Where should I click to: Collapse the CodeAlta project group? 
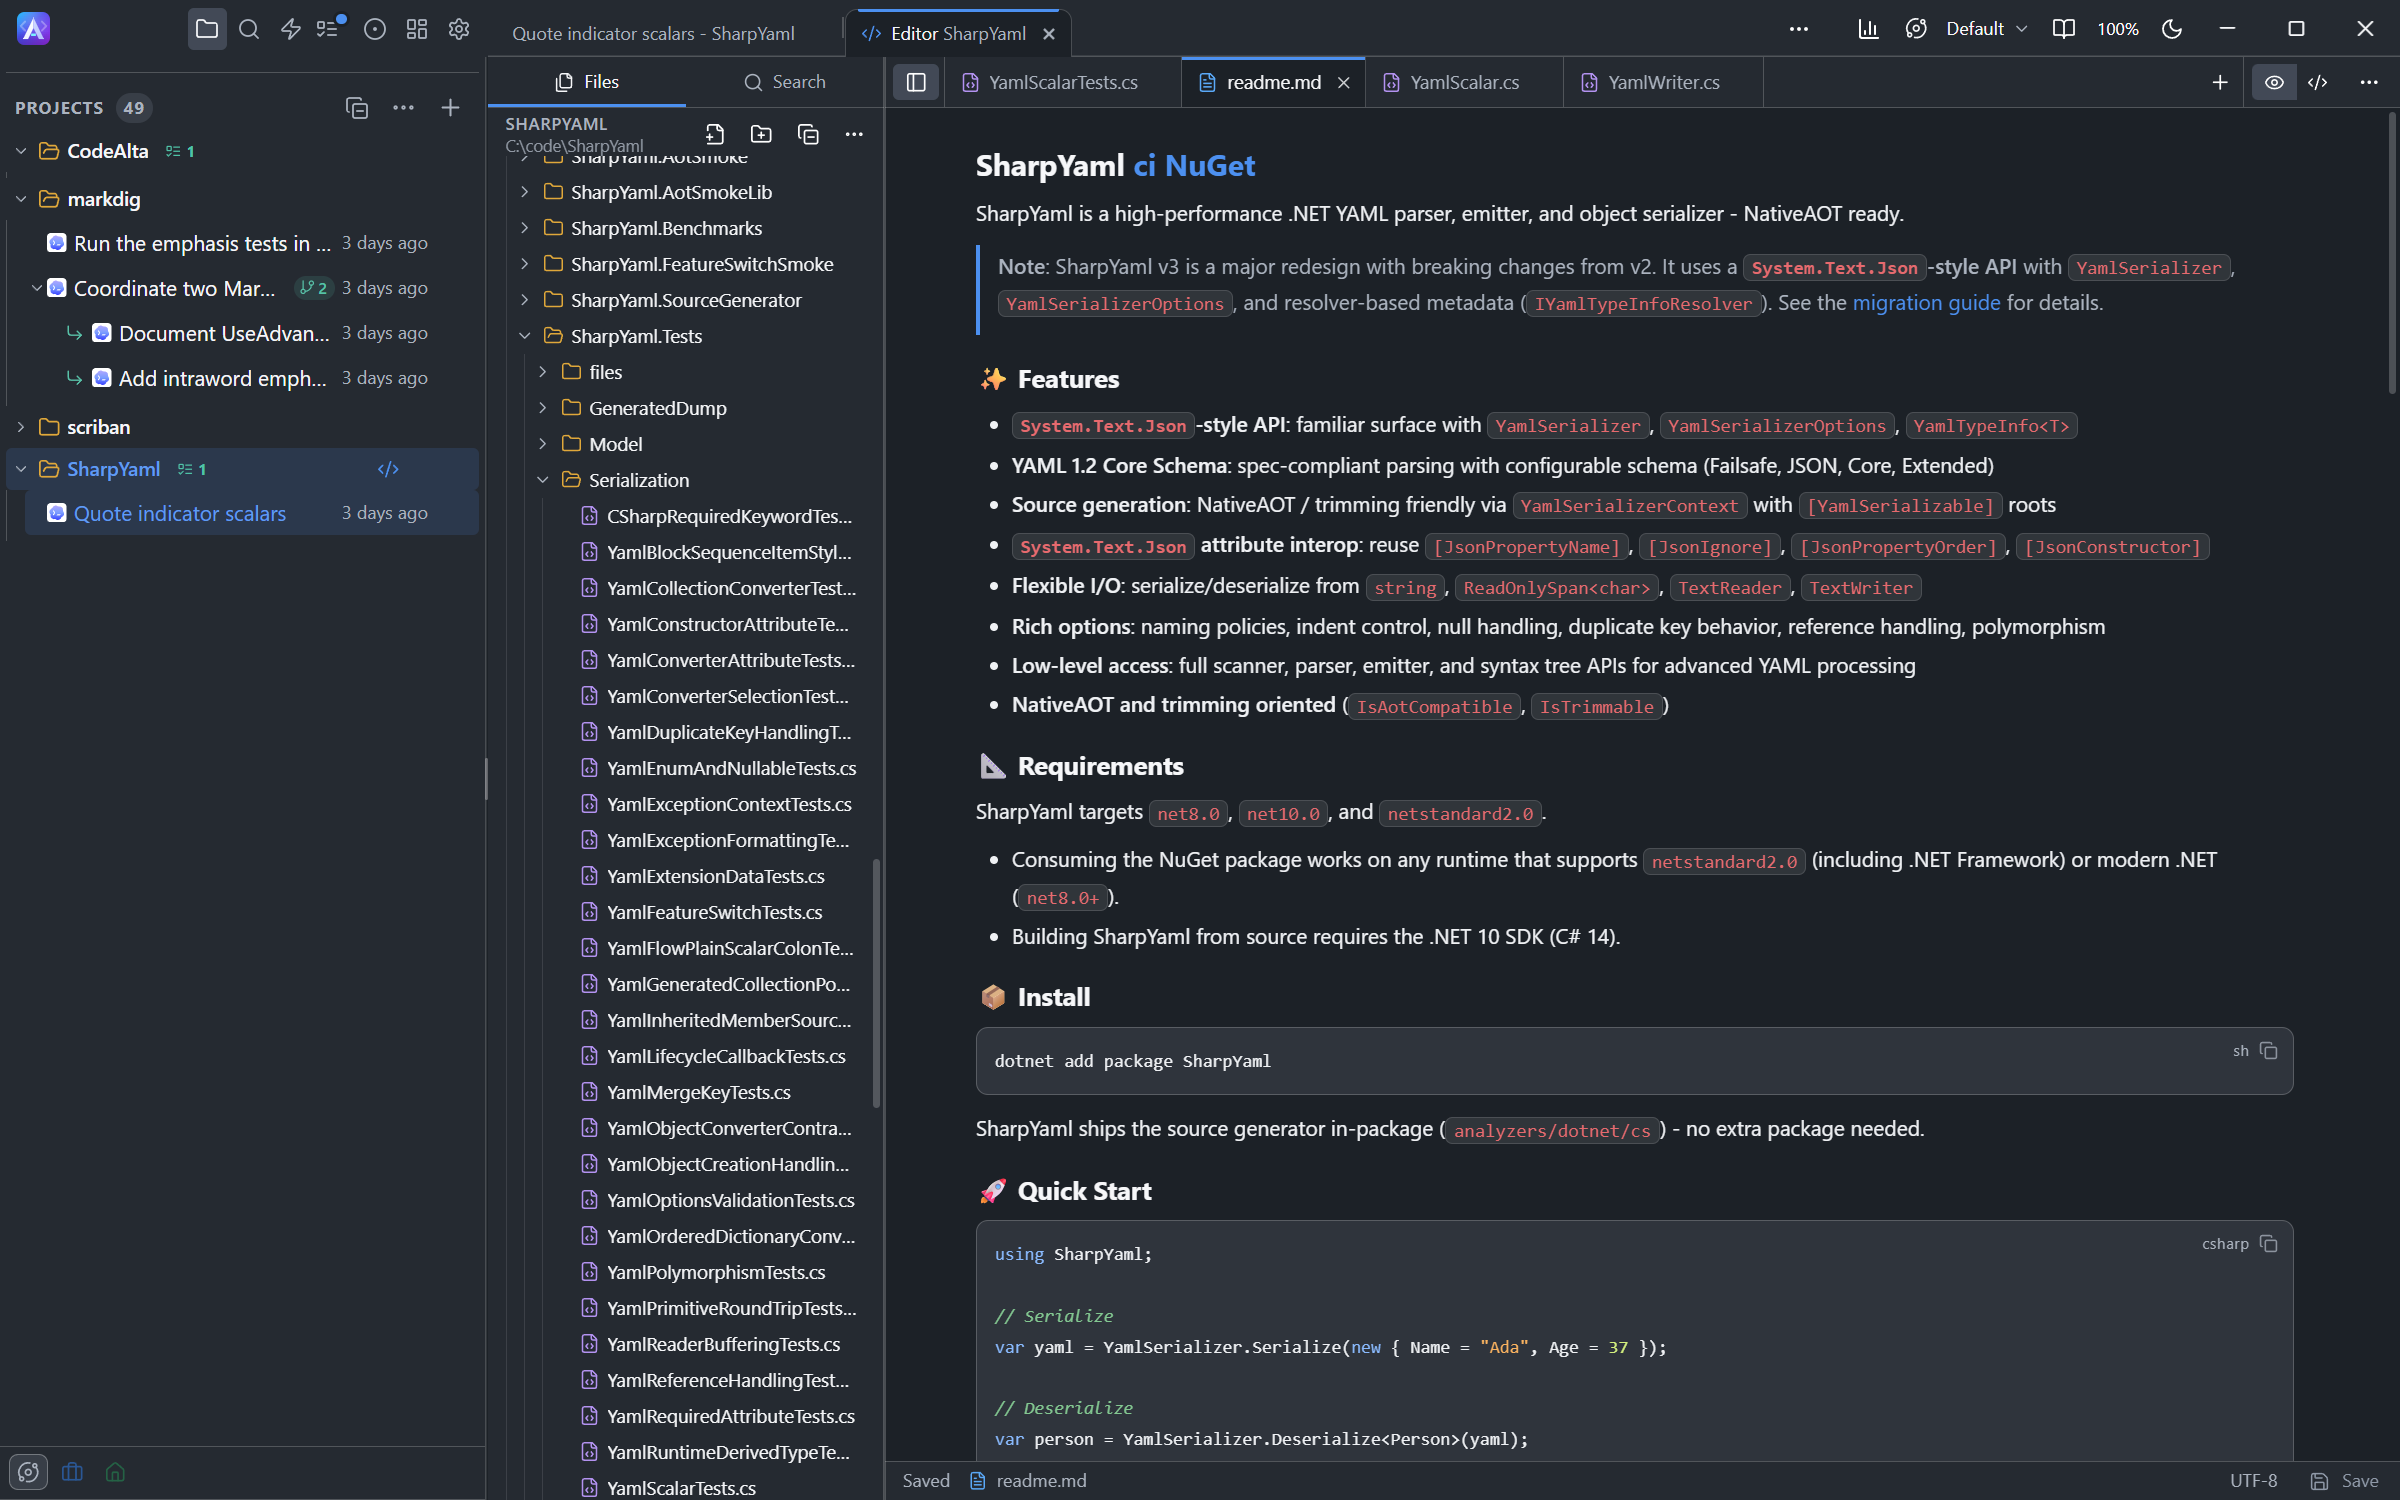pos(21,151)
